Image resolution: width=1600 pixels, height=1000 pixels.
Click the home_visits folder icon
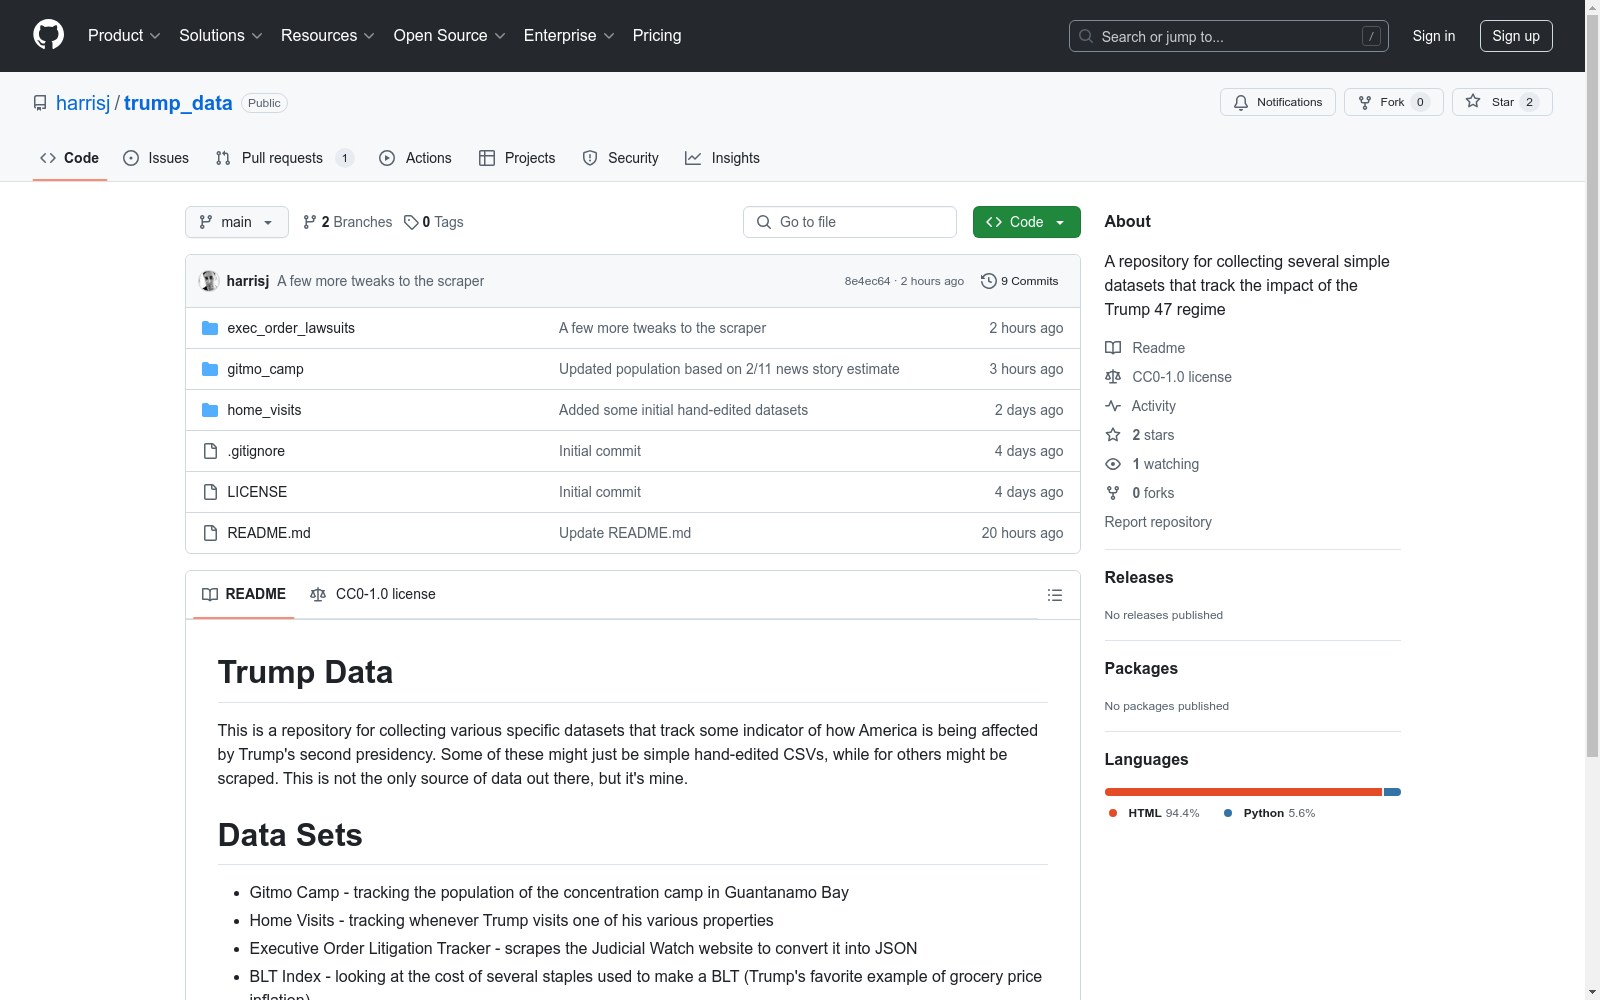click(x=210, y=410)
